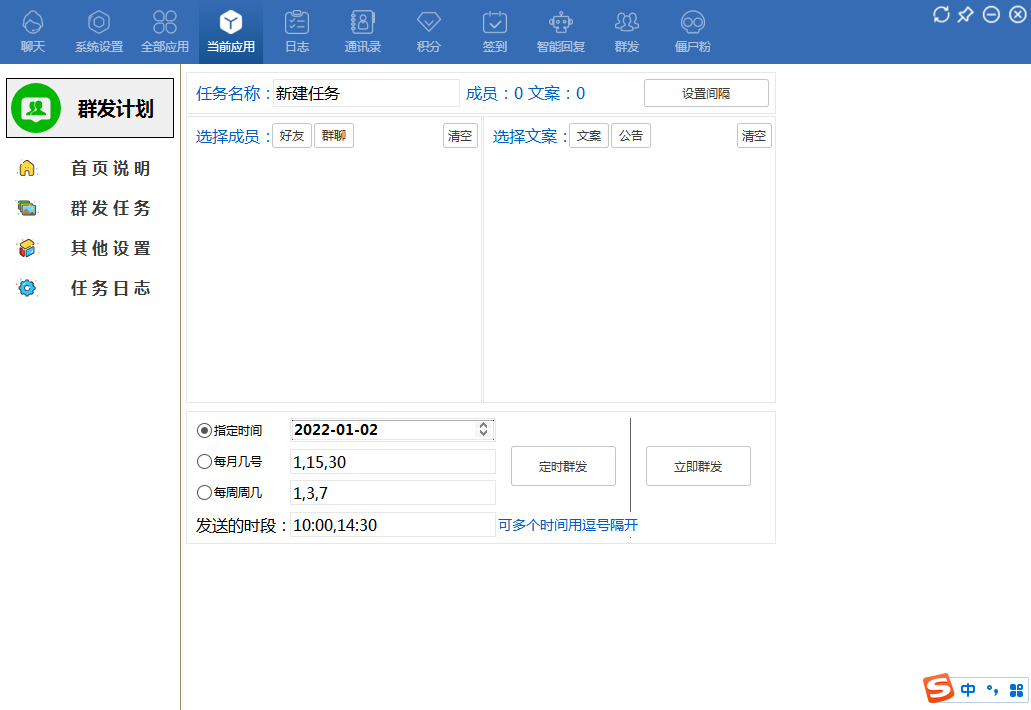Viewport: 1031px width, 710px height.
Task: Click the date field spinner arrows
Action: point(484,429)
